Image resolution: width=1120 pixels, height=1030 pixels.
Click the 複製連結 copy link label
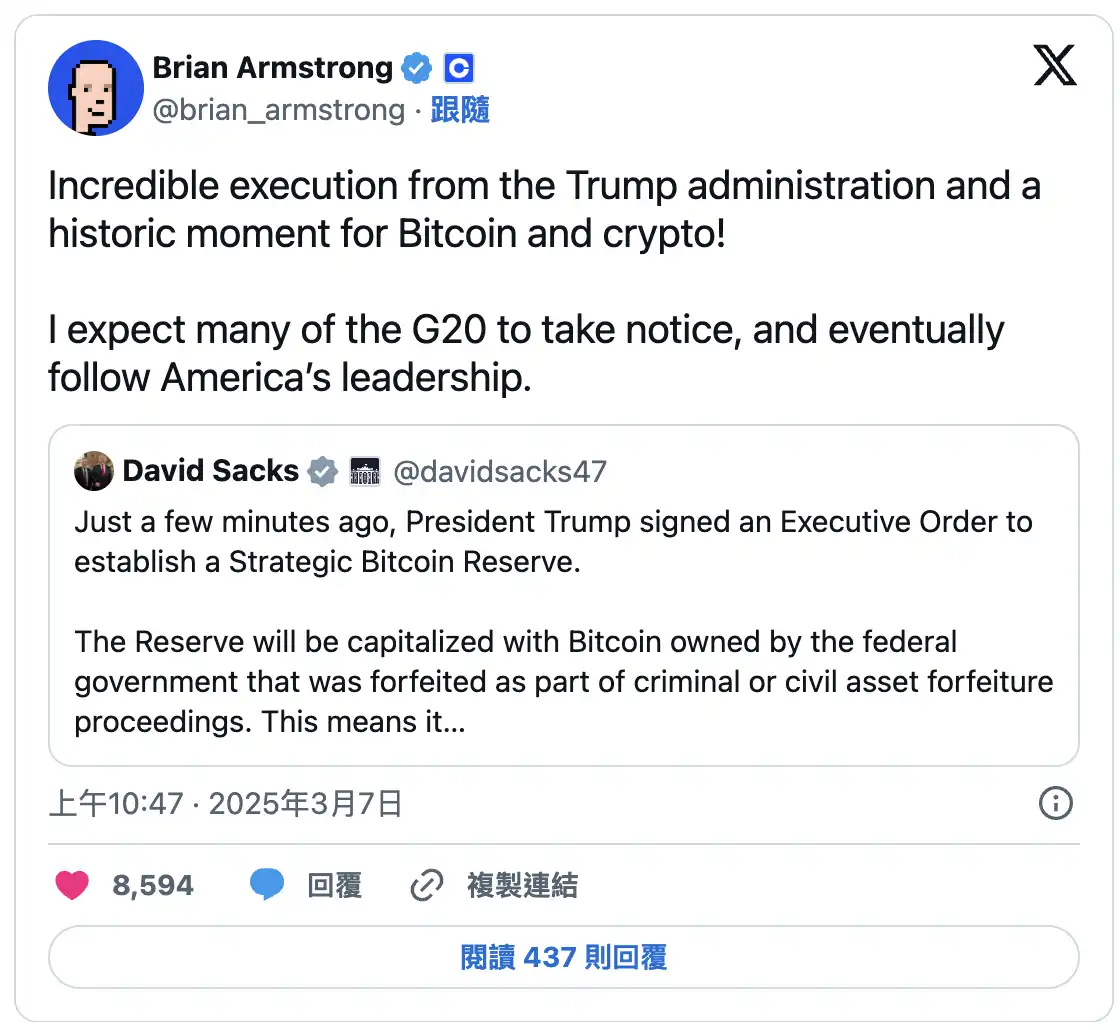[522, 885]
